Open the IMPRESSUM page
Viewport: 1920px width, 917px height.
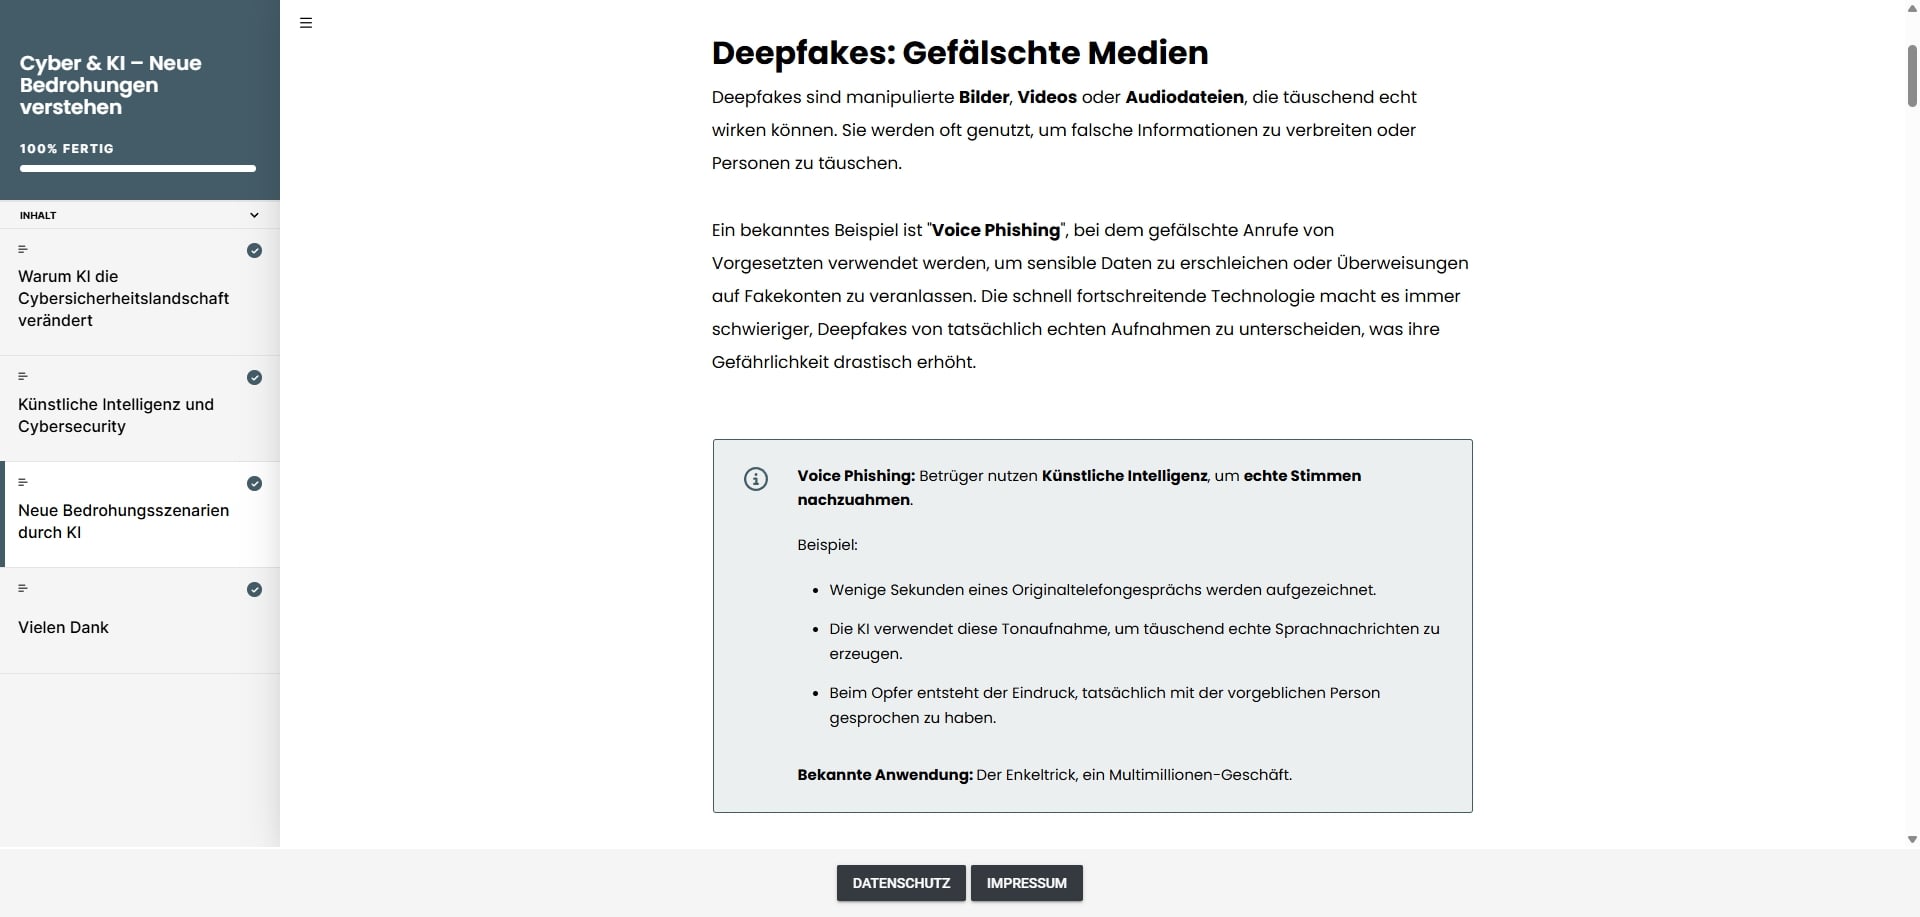(1025, 883)
